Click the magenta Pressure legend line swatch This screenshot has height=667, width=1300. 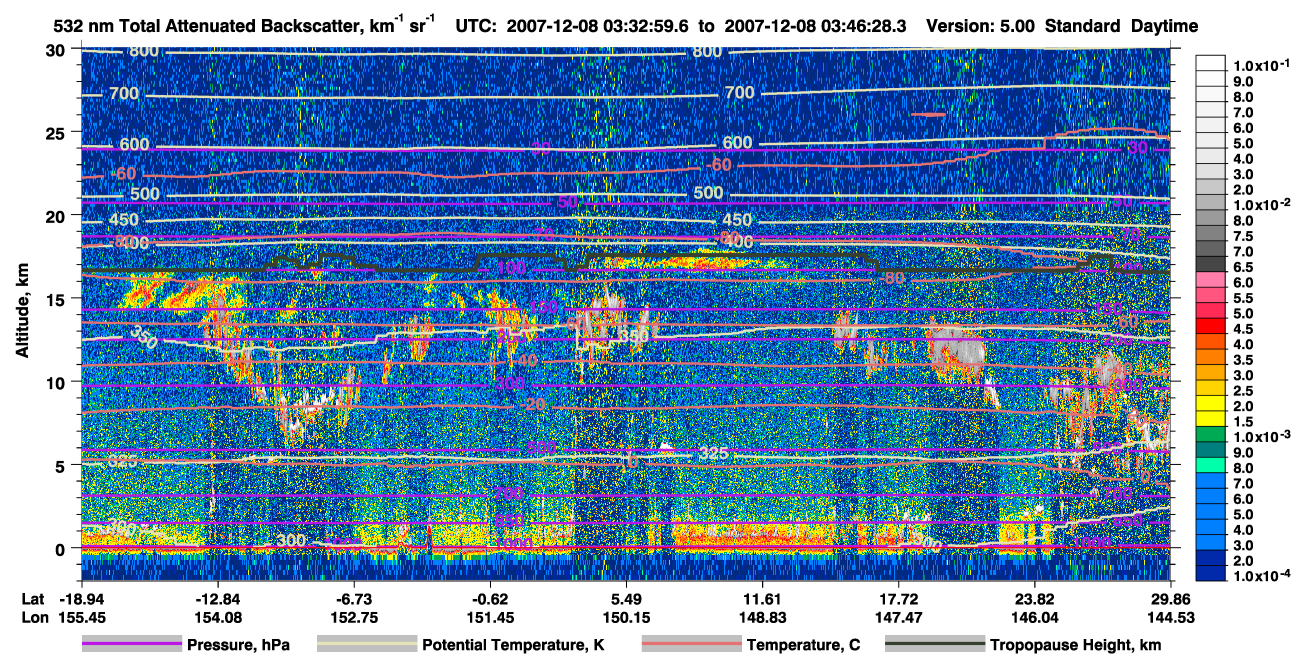[131, 645]
